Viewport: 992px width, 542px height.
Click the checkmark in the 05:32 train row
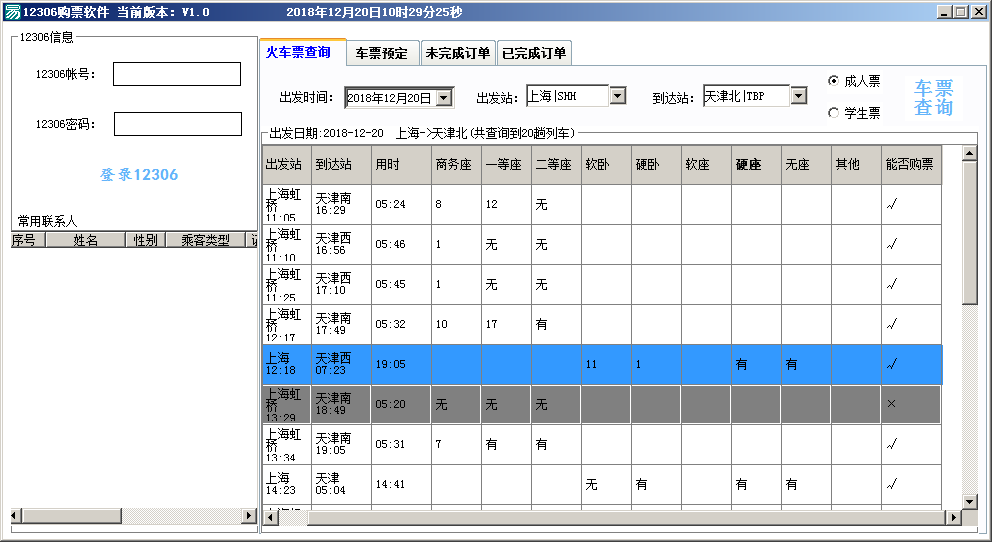click(892, 324)
